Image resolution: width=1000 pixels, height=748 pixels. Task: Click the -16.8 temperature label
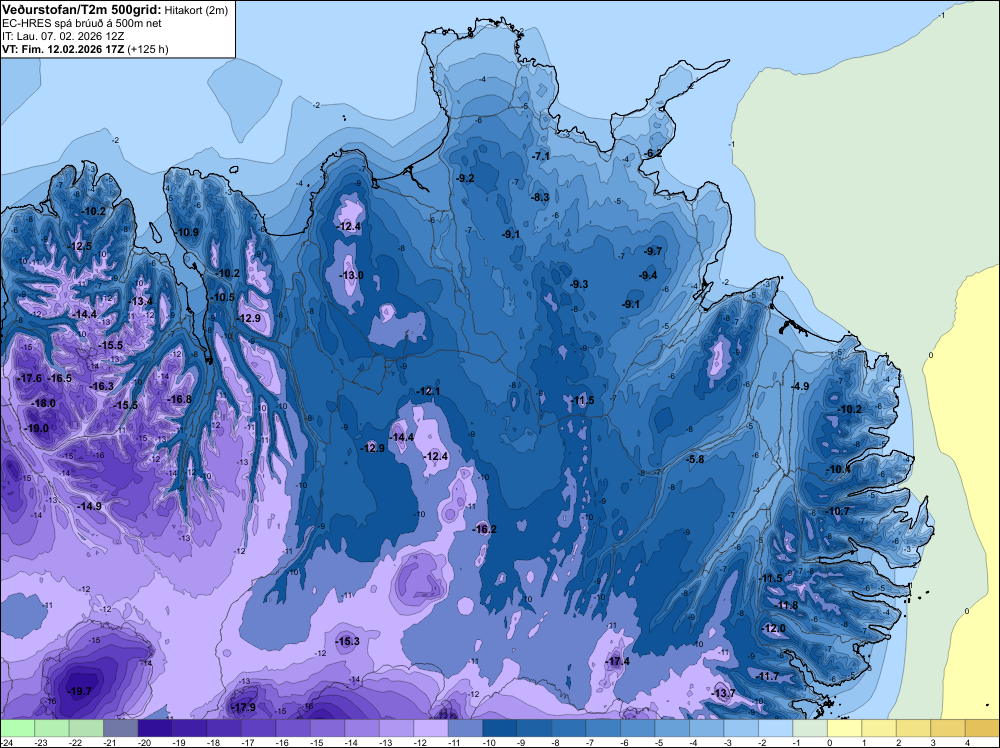179,399
